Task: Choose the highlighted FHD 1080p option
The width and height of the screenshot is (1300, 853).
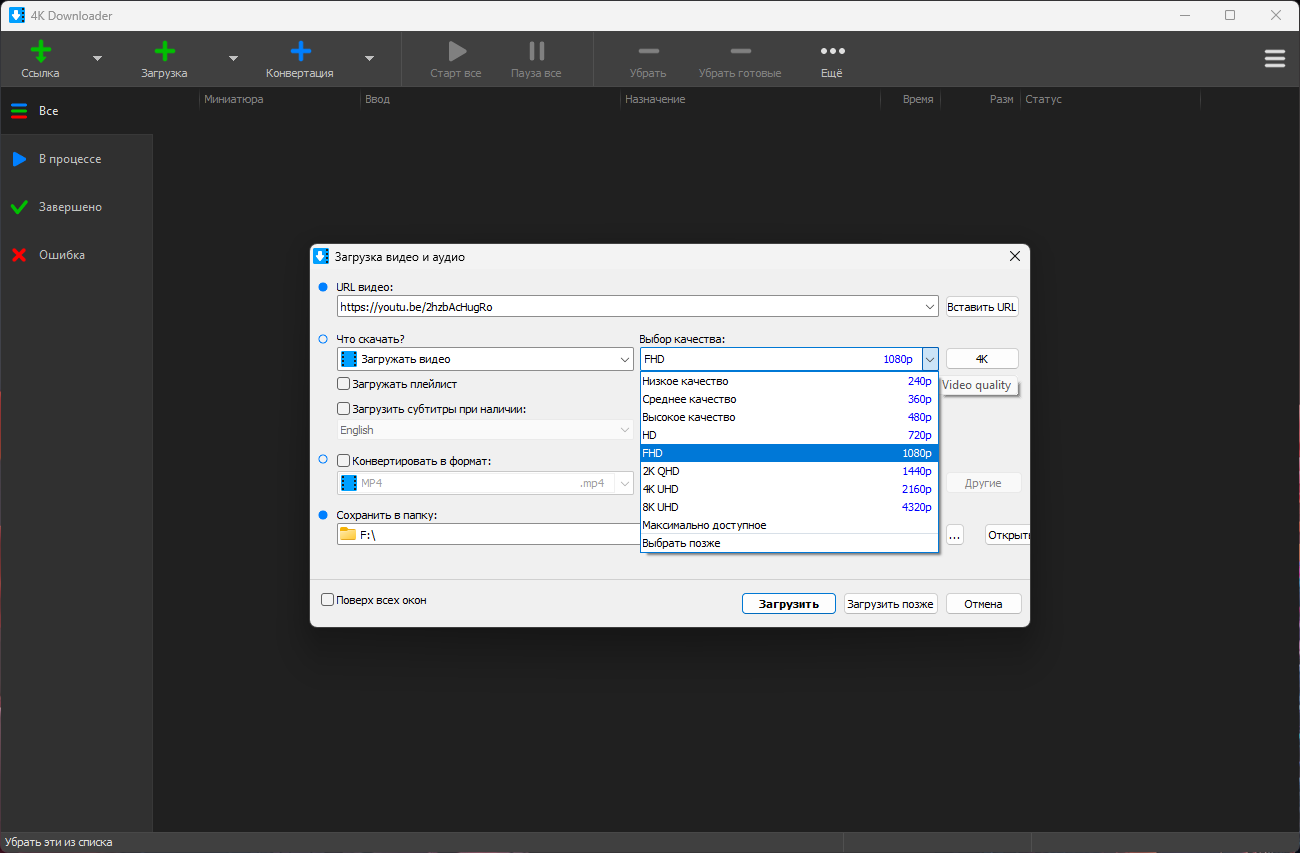Action: pyautogui.click(x=789, y=453)
